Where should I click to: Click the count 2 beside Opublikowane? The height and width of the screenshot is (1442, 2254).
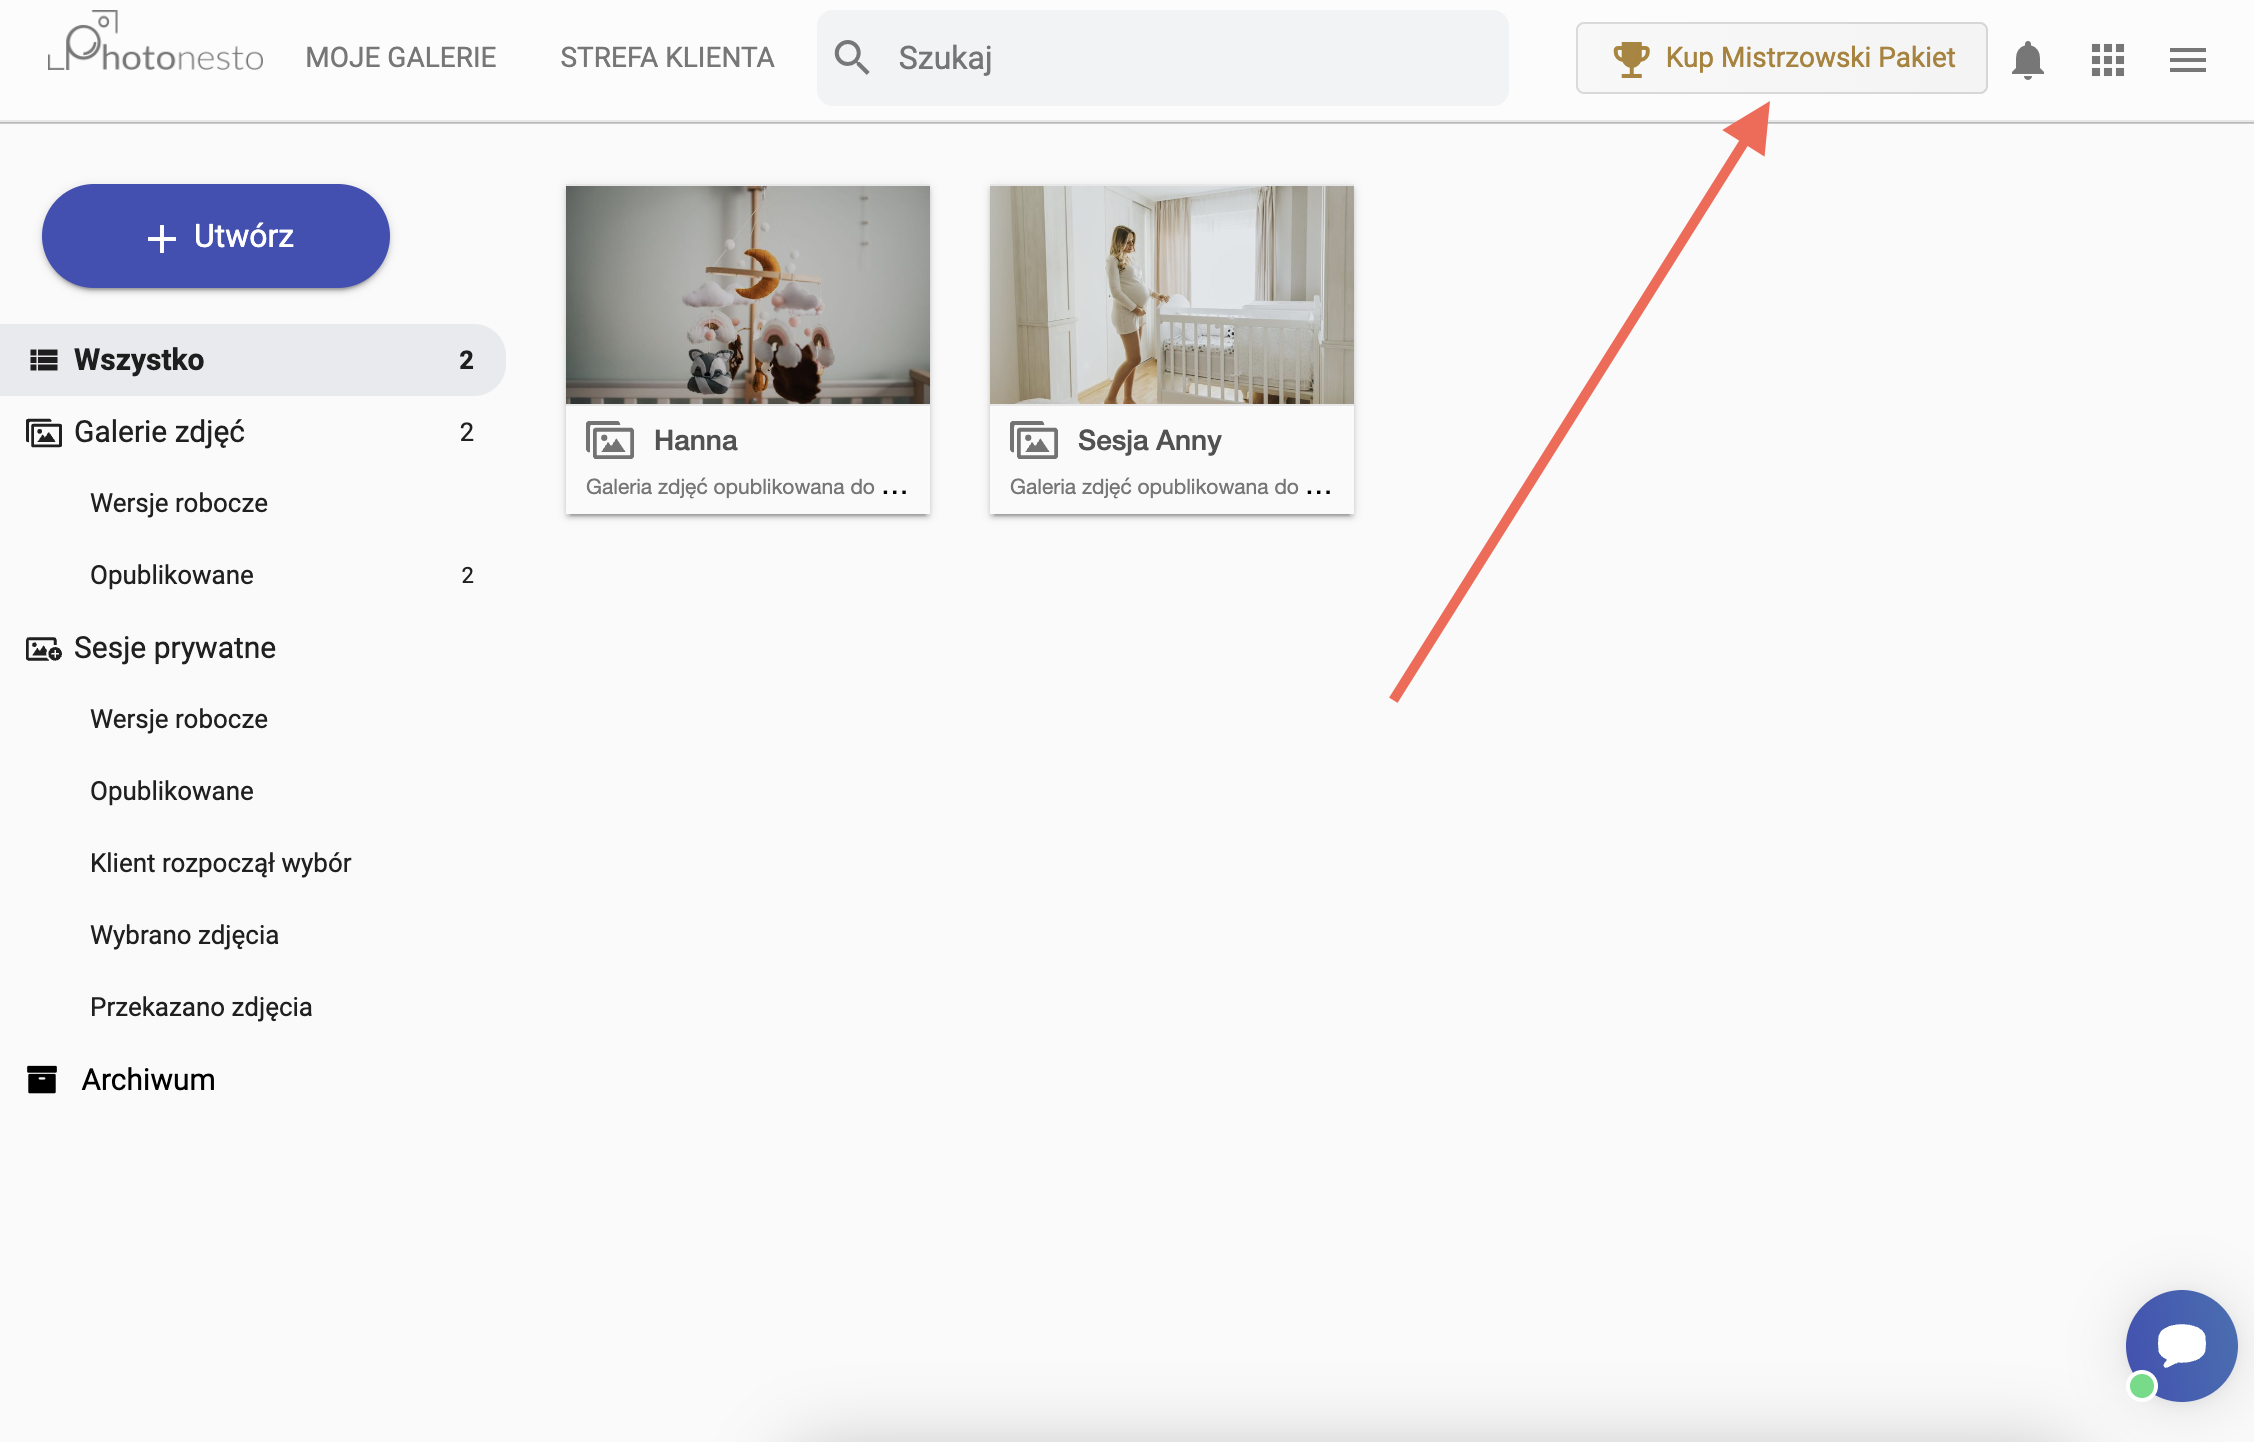click(467, 575)
